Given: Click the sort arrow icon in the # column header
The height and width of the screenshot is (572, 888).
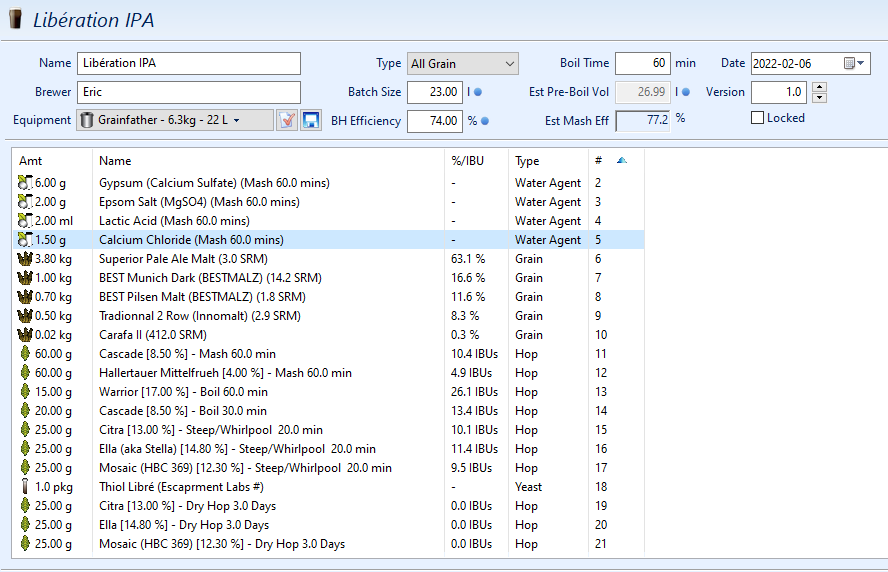Looking at the screenshot, I should pyautogui.click(x=622, y=160).
